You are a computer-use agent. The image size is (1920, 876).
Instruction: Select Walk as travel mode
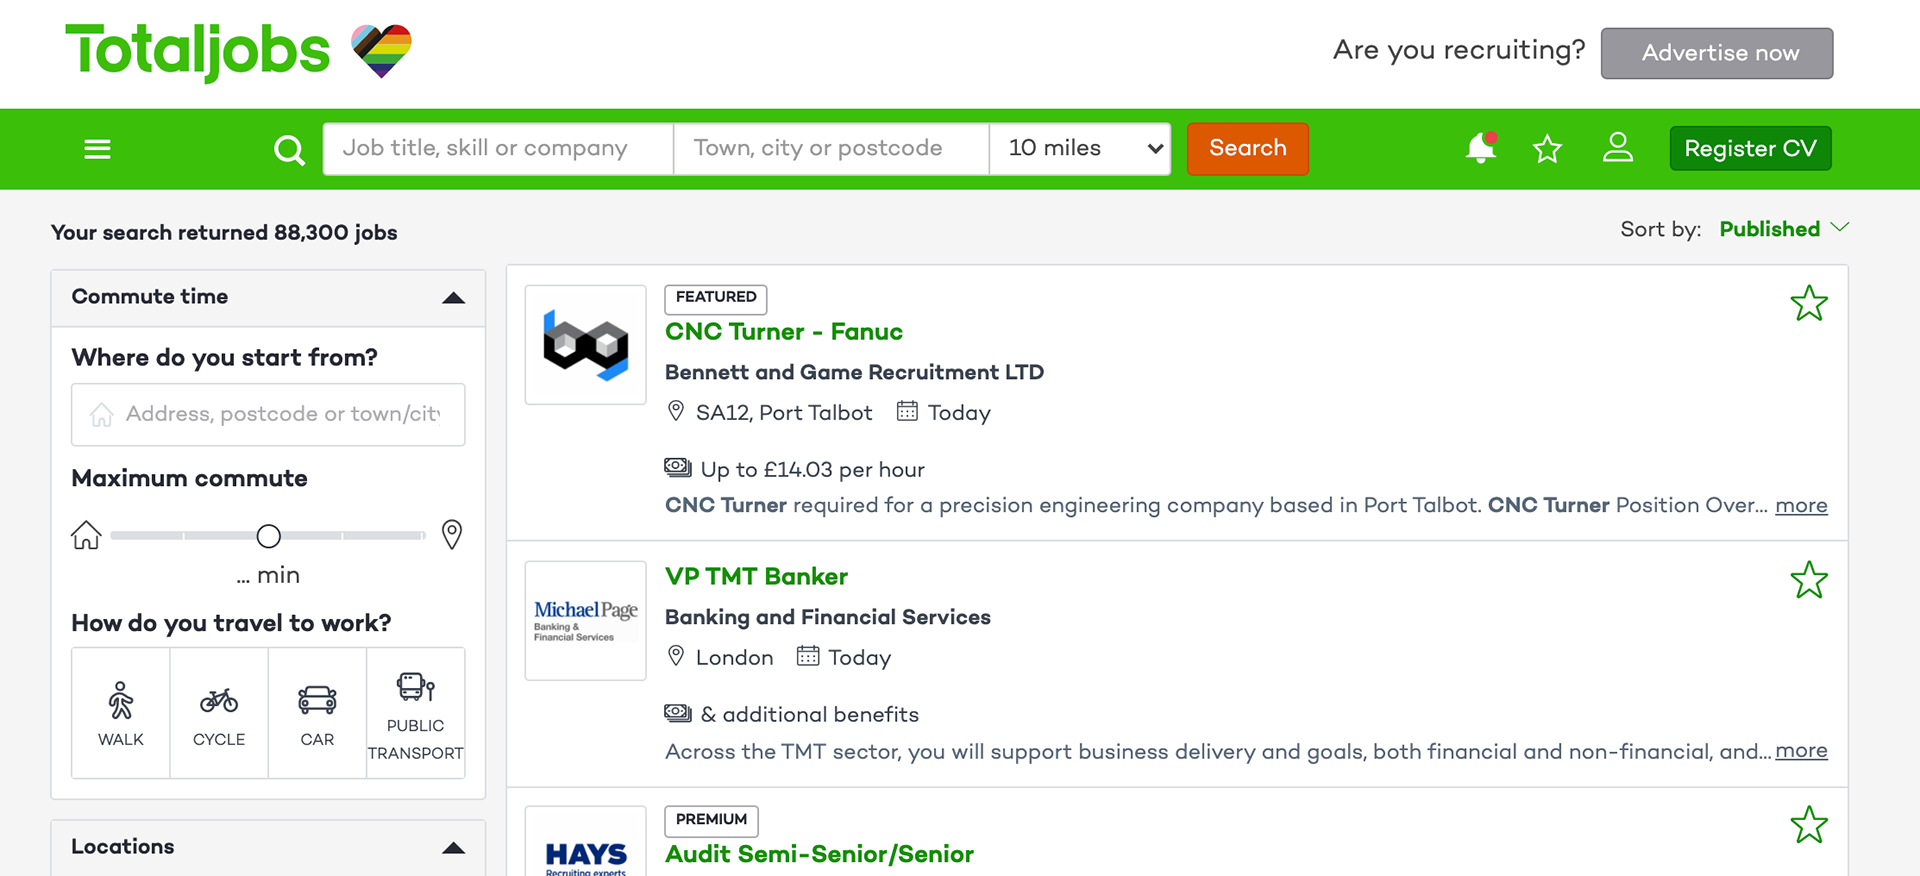[x=121, y=713]
